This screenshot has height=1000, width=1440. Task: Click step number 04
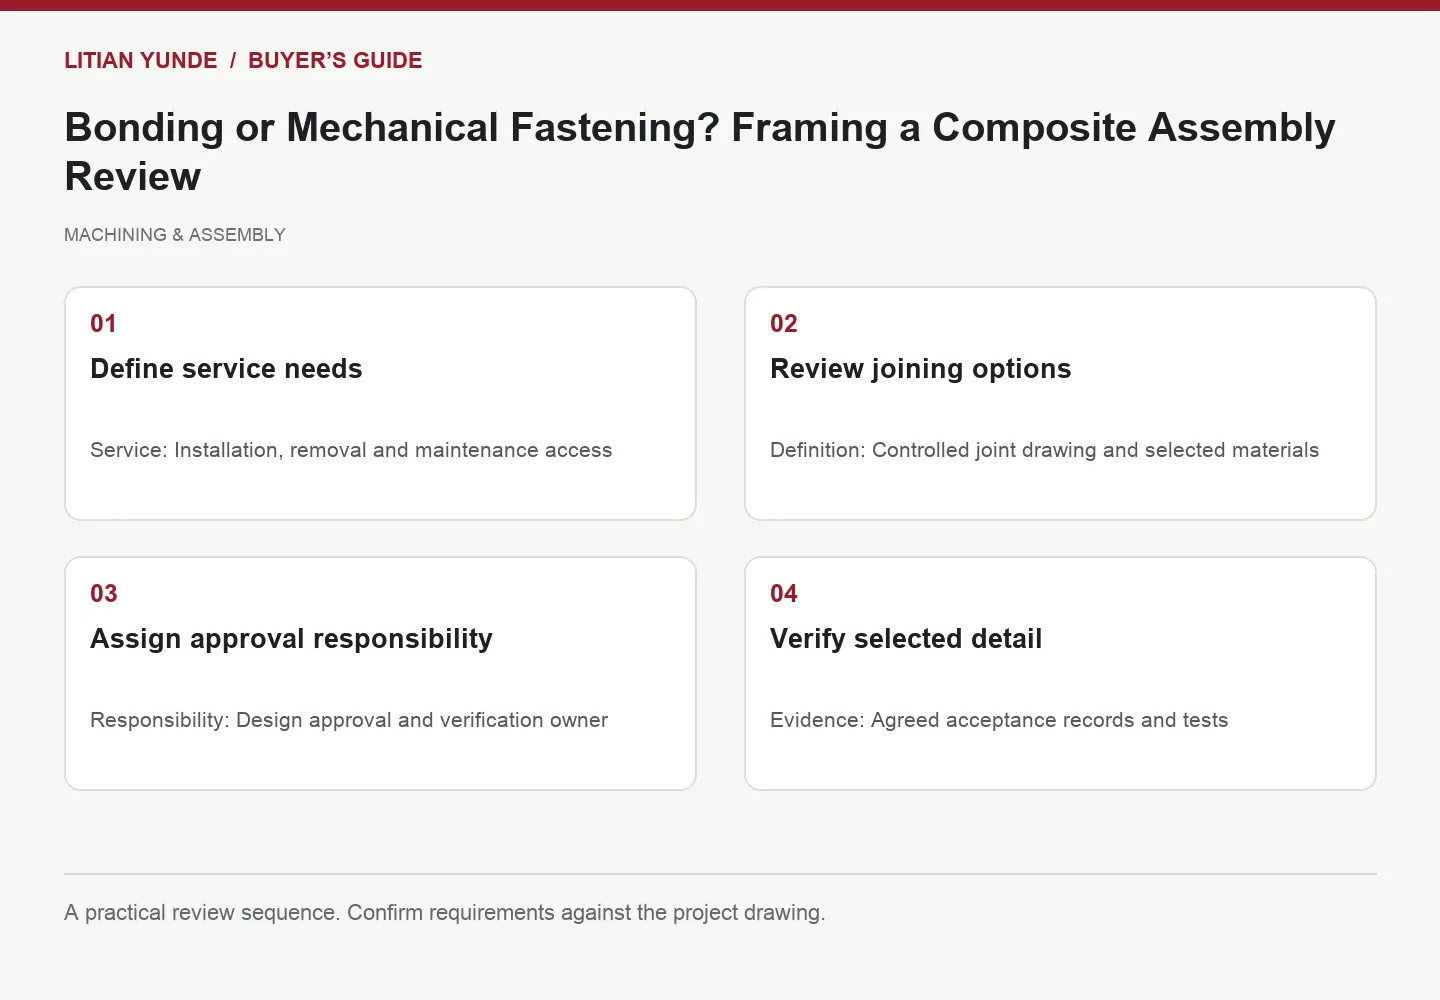[x=784, y=593]
